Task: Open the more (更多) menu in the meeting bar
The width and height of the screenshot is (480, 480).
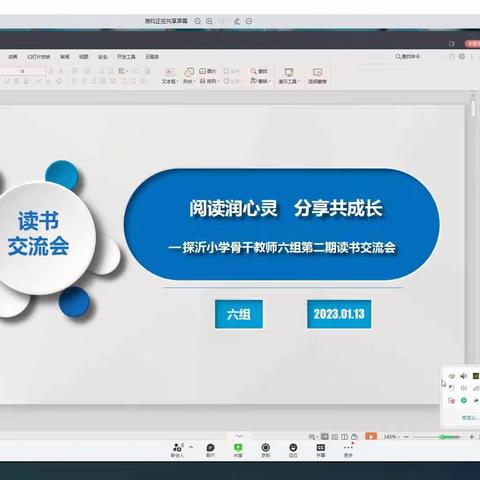Action: point(348,450)
